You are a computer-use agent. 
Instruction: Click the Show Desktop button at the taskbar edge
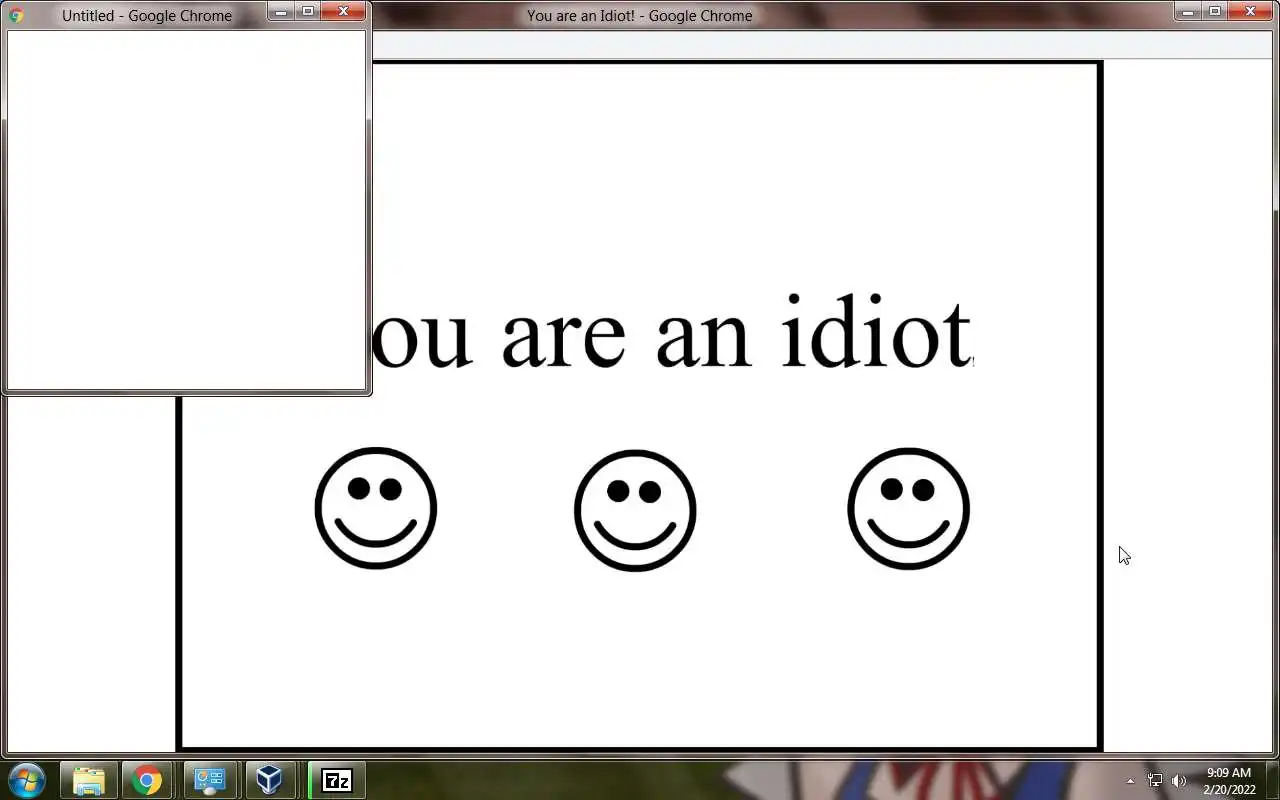(1272, 780)
